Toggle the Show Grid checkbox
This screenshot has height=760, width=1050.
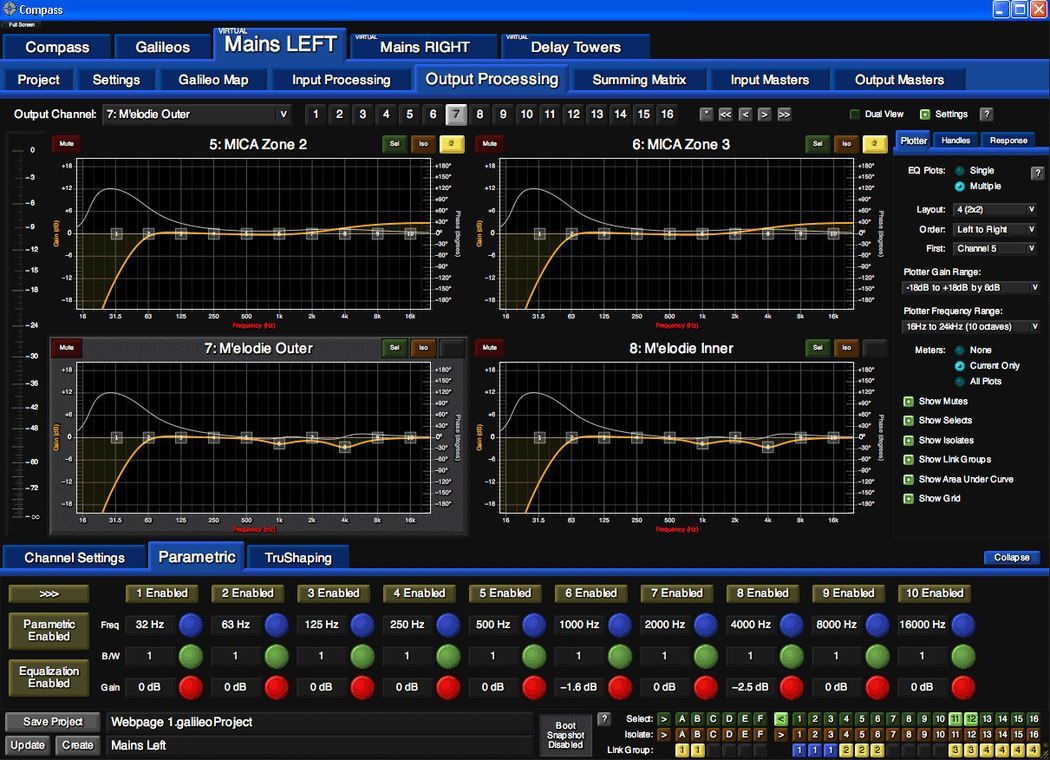(x=909, y=498)
